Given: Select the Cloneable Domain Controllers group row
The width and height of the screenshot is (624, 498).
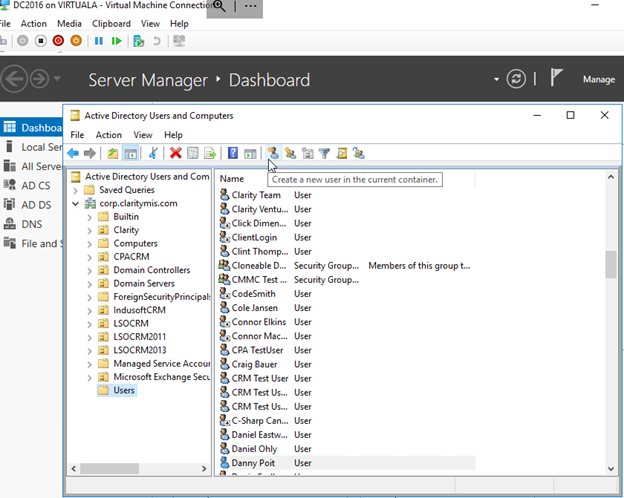Looking at the screenshot, I should click(x=346, y=266).
